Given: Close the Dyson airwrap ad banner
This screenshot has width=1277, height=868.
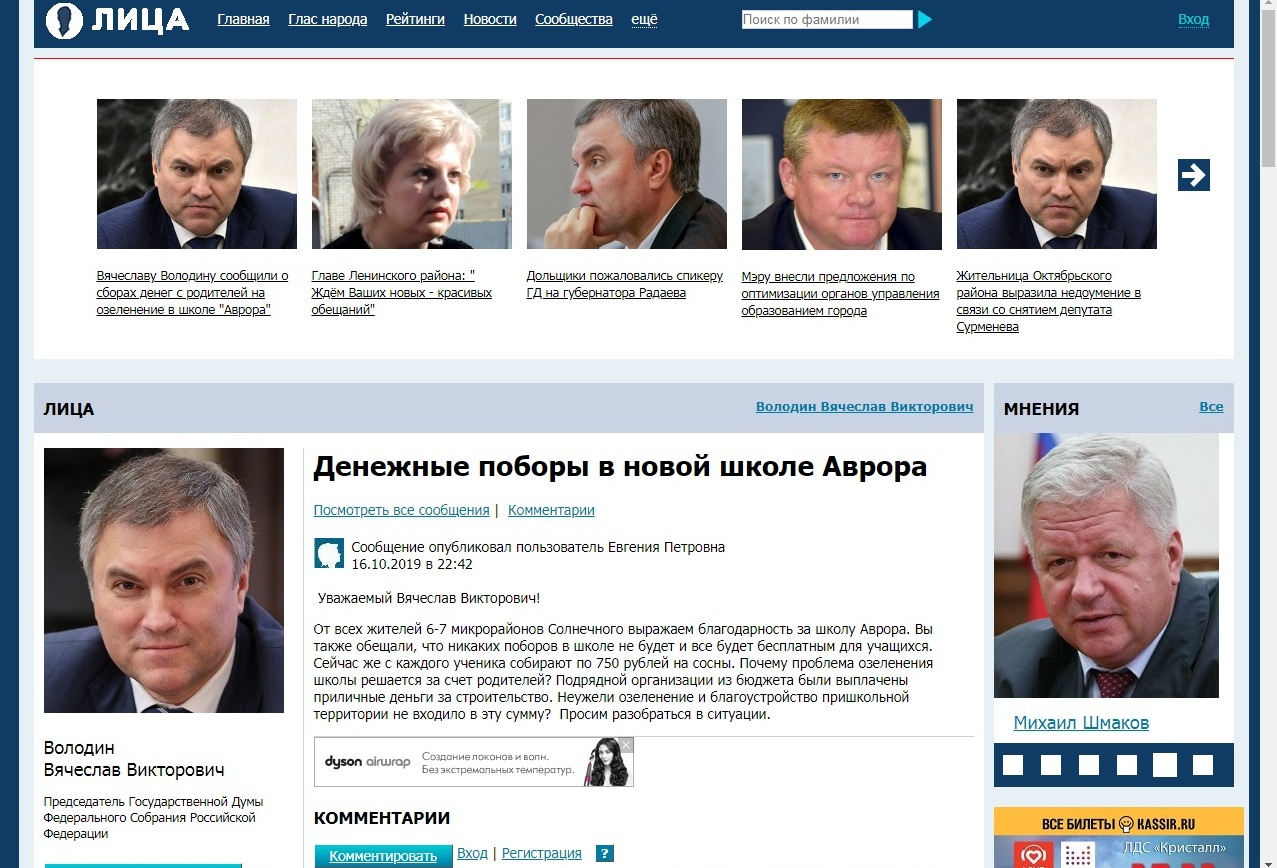Looking at the screenshot, I should tap(625, 745).
